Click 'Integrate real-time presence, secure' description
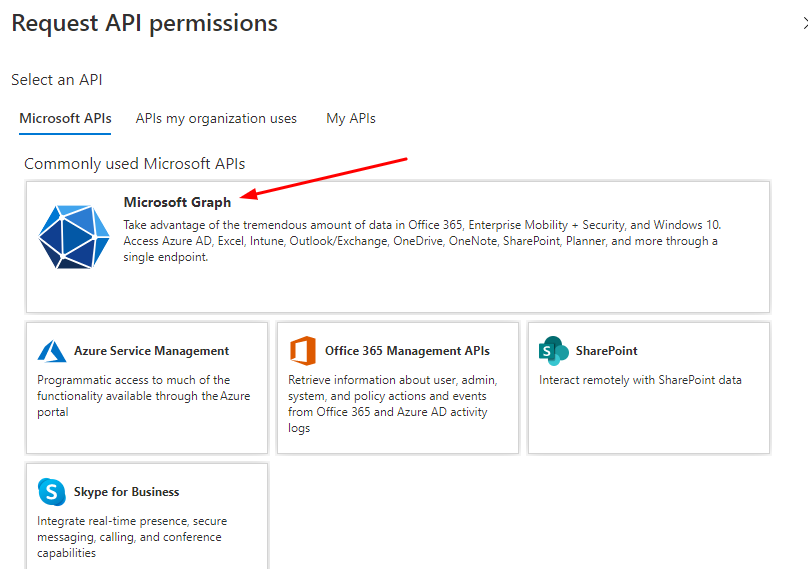The height and width of the screenshot is (569, 808). click(132, 537)
